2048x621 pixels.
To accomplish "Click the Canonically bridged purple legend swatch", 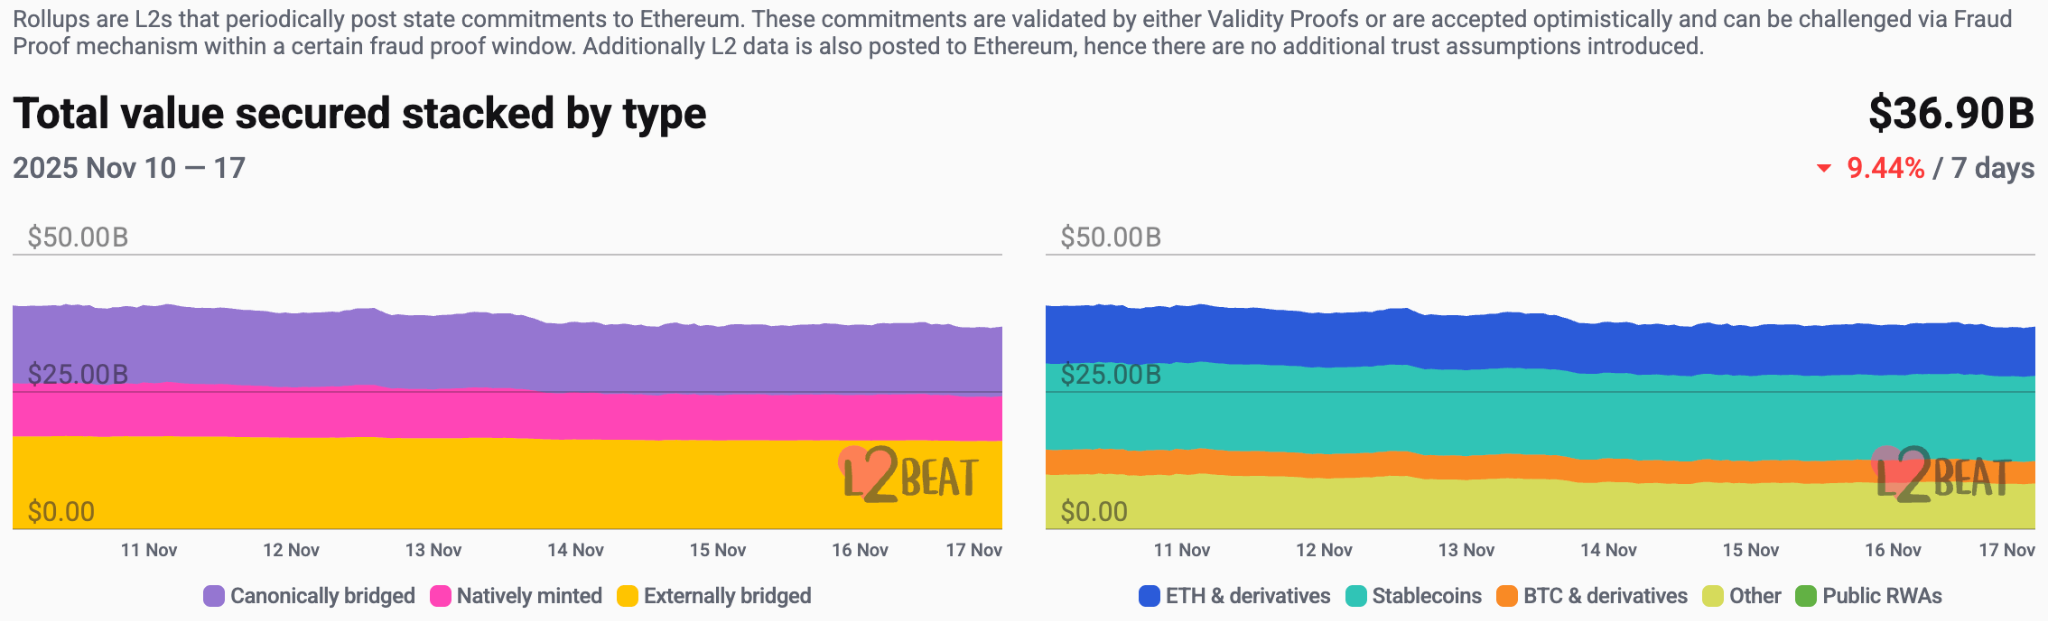I will (x=214, y=596).
